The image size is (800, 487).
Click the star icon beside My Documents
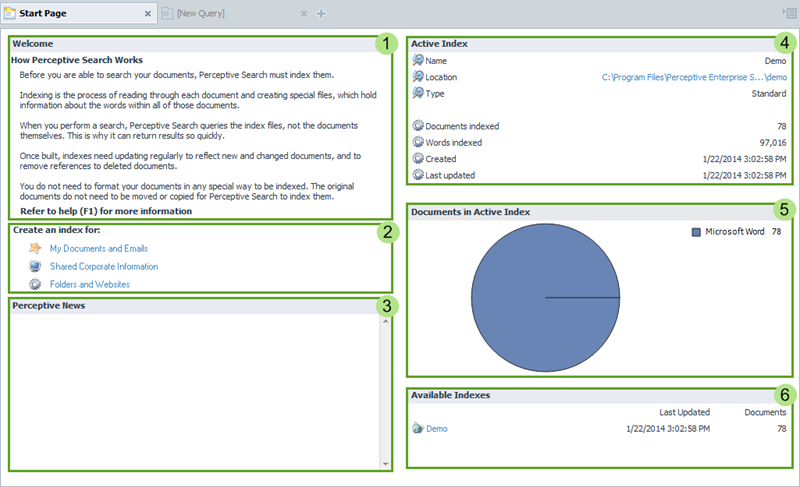click(x=35, y=248)
